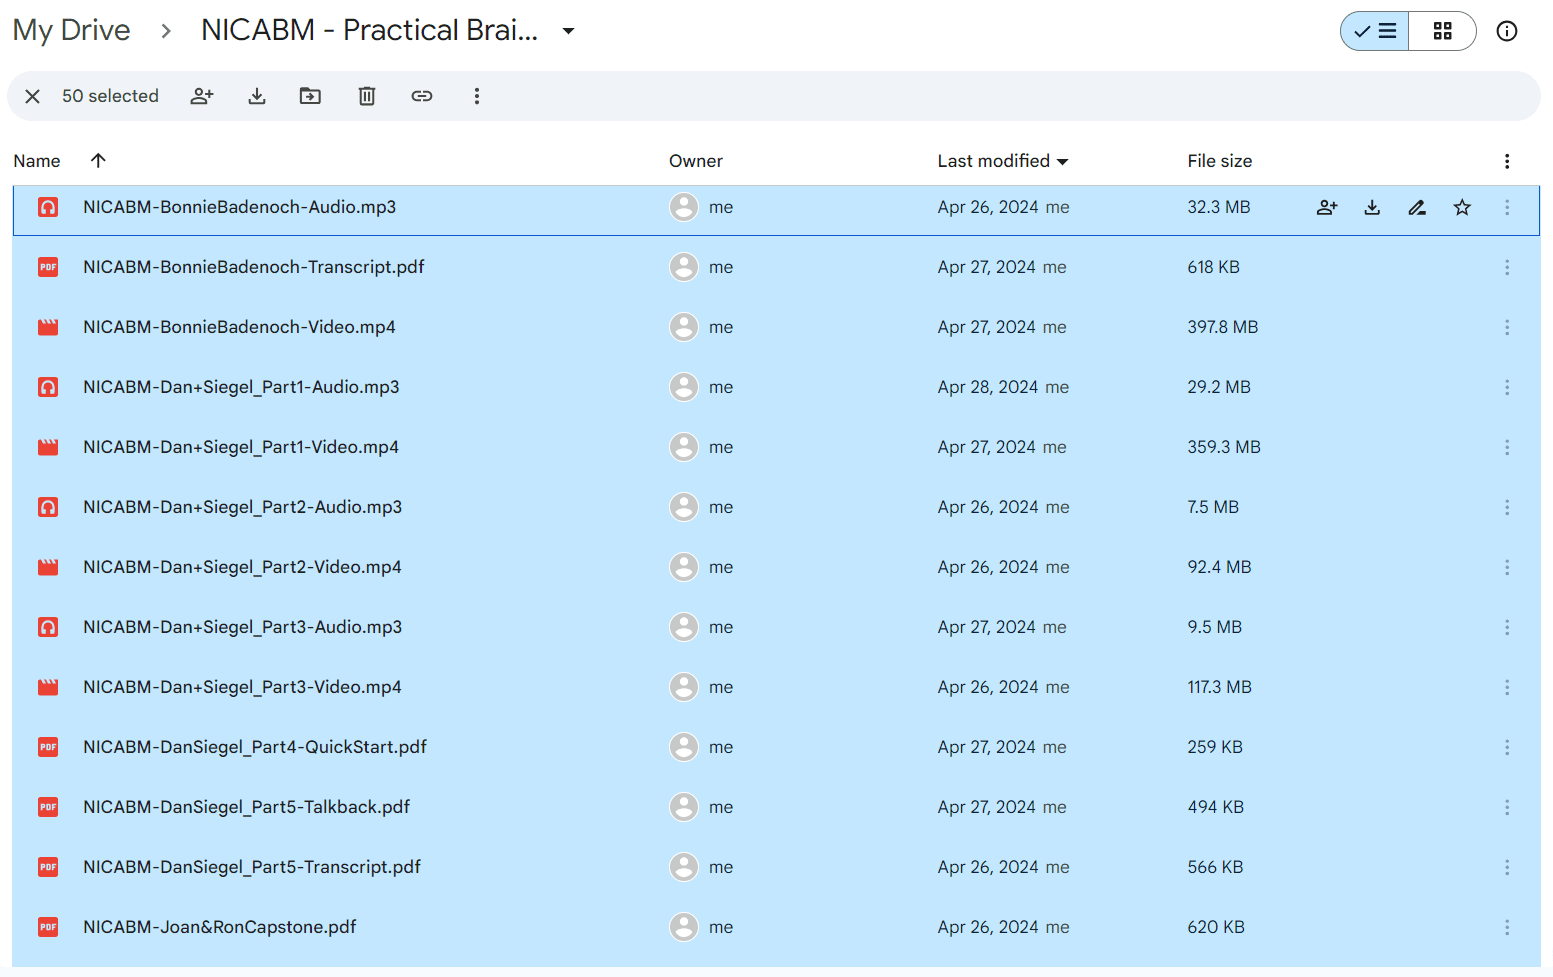
Task: Open more actions for Dan+Siegel_Part1-Video.mp4
Action: pyautogui.click(x=1507, y=447)
